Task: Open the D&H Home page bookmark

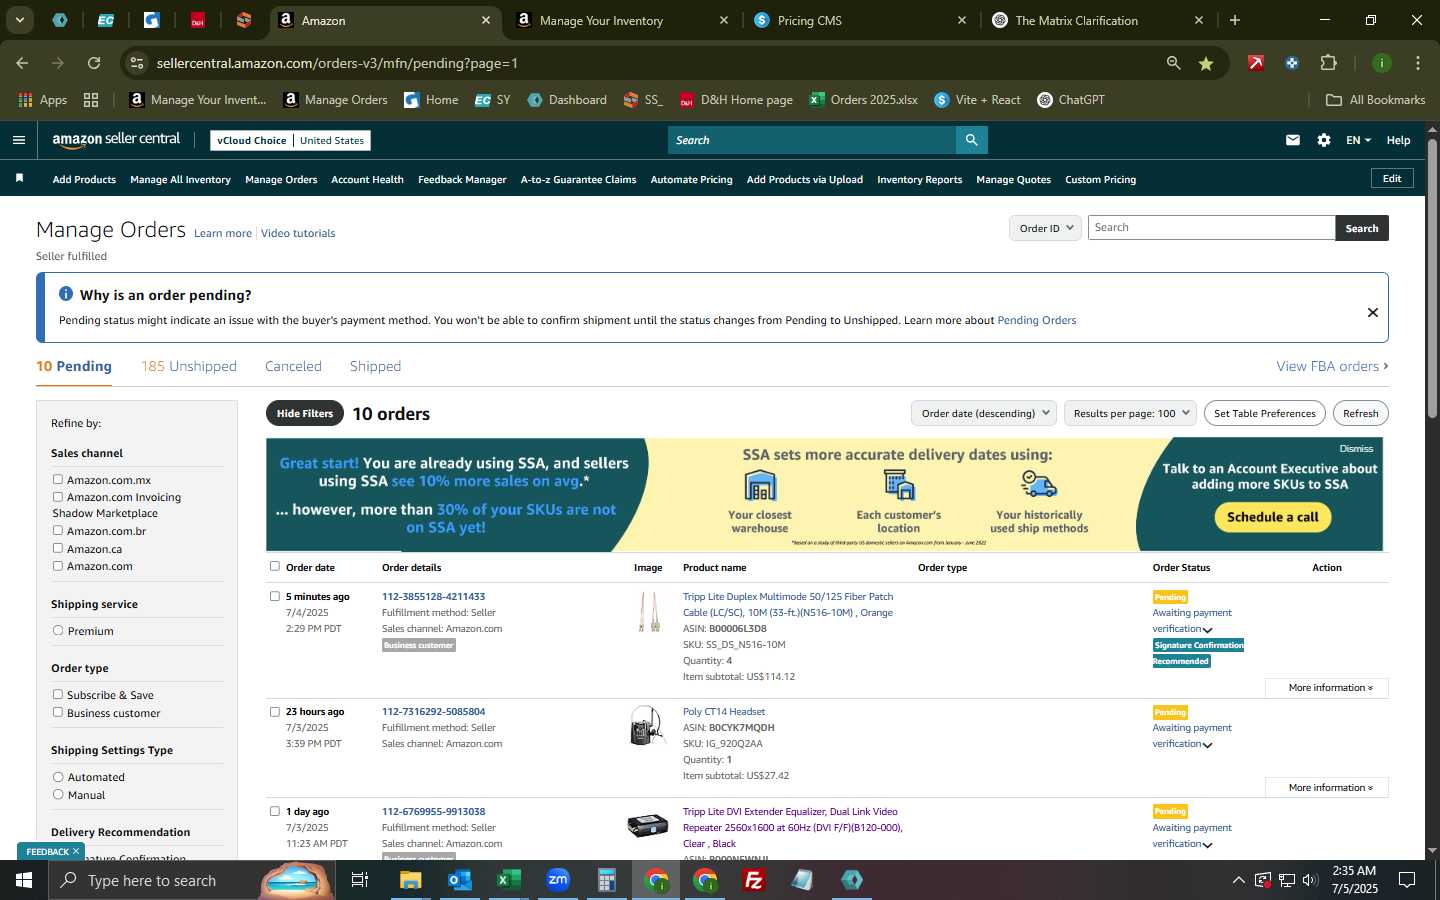Action: (x=736, y=100)
